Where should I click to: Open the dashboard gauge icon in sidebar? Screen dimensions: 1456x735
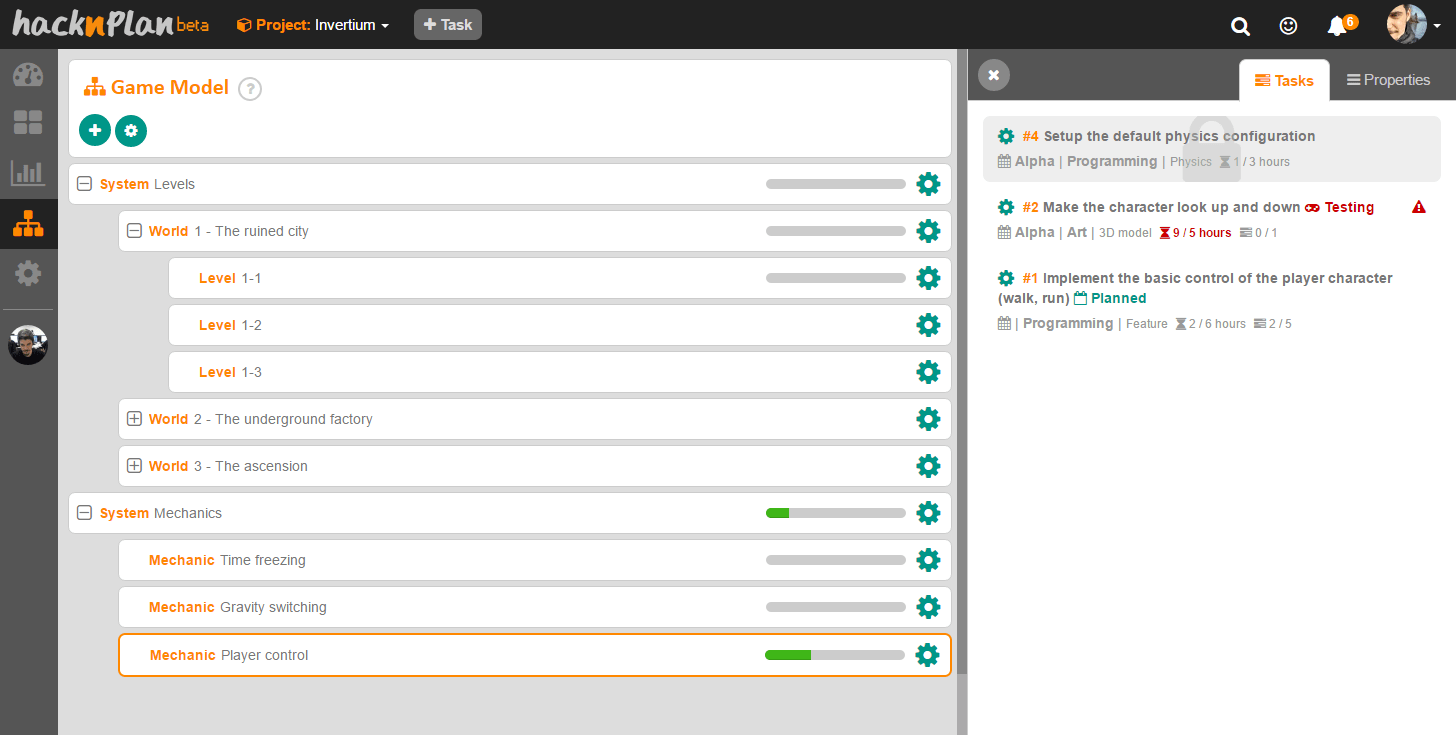[x=28, y=76]
